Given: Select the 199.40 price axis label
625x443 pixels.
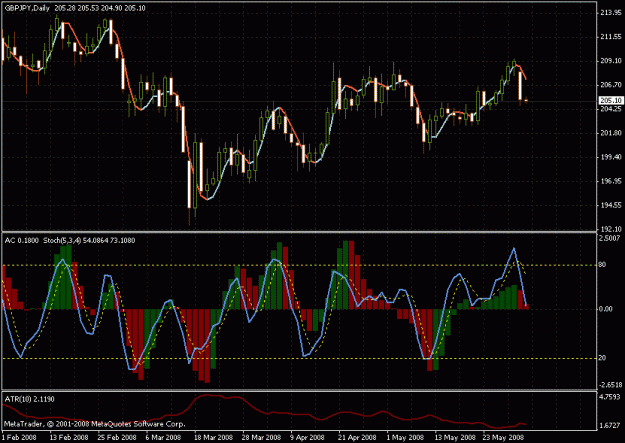Looking at the screenshot, I should click(610, 157).
